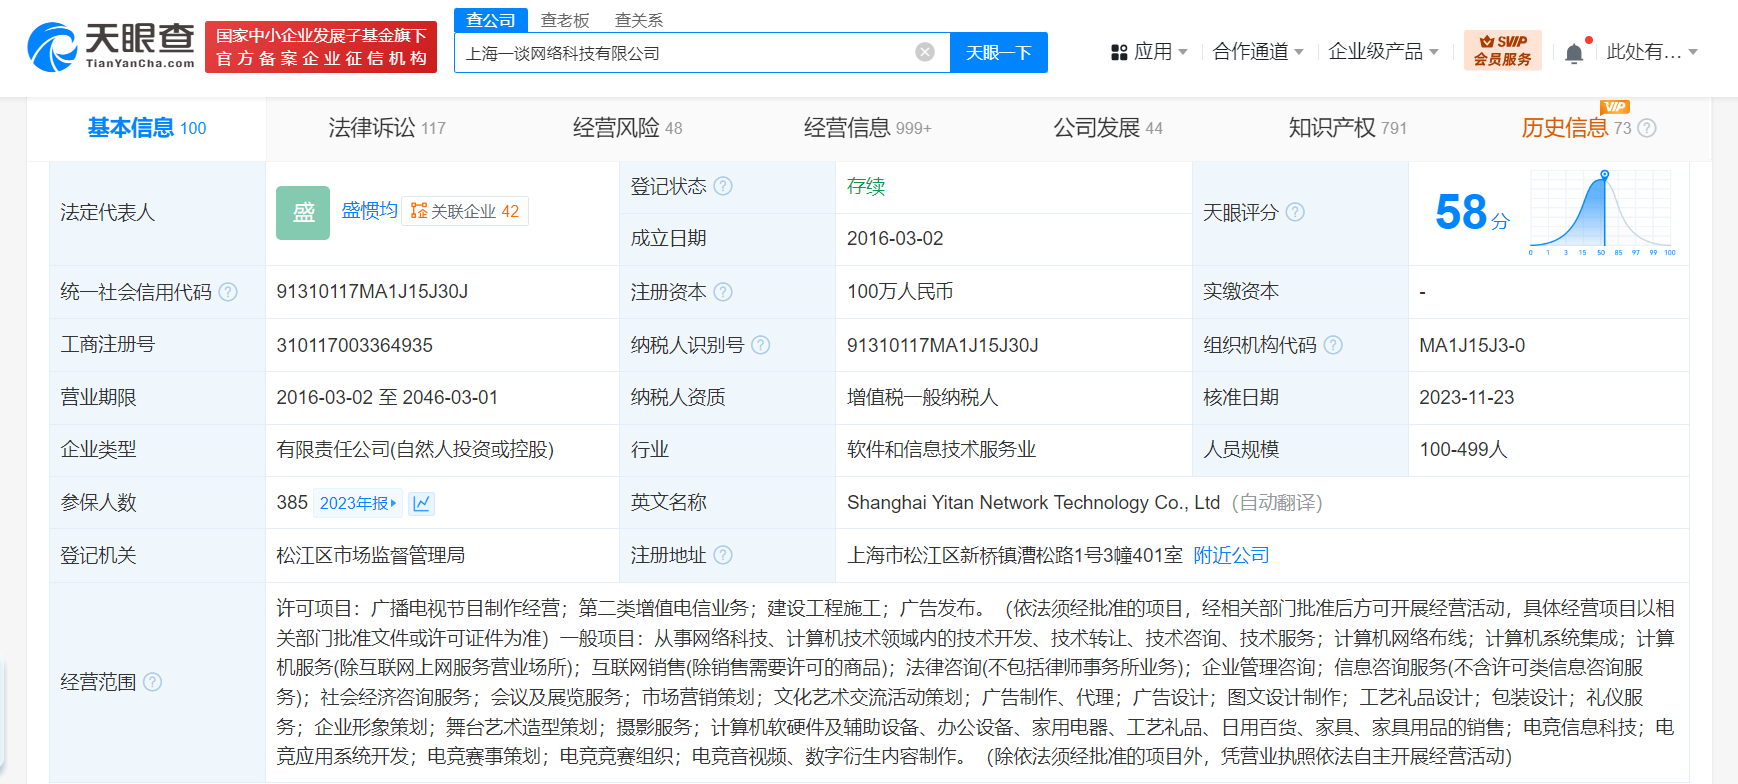Open the 经营风险 tab
1738x784 pixels.
(x=627, y=128)
